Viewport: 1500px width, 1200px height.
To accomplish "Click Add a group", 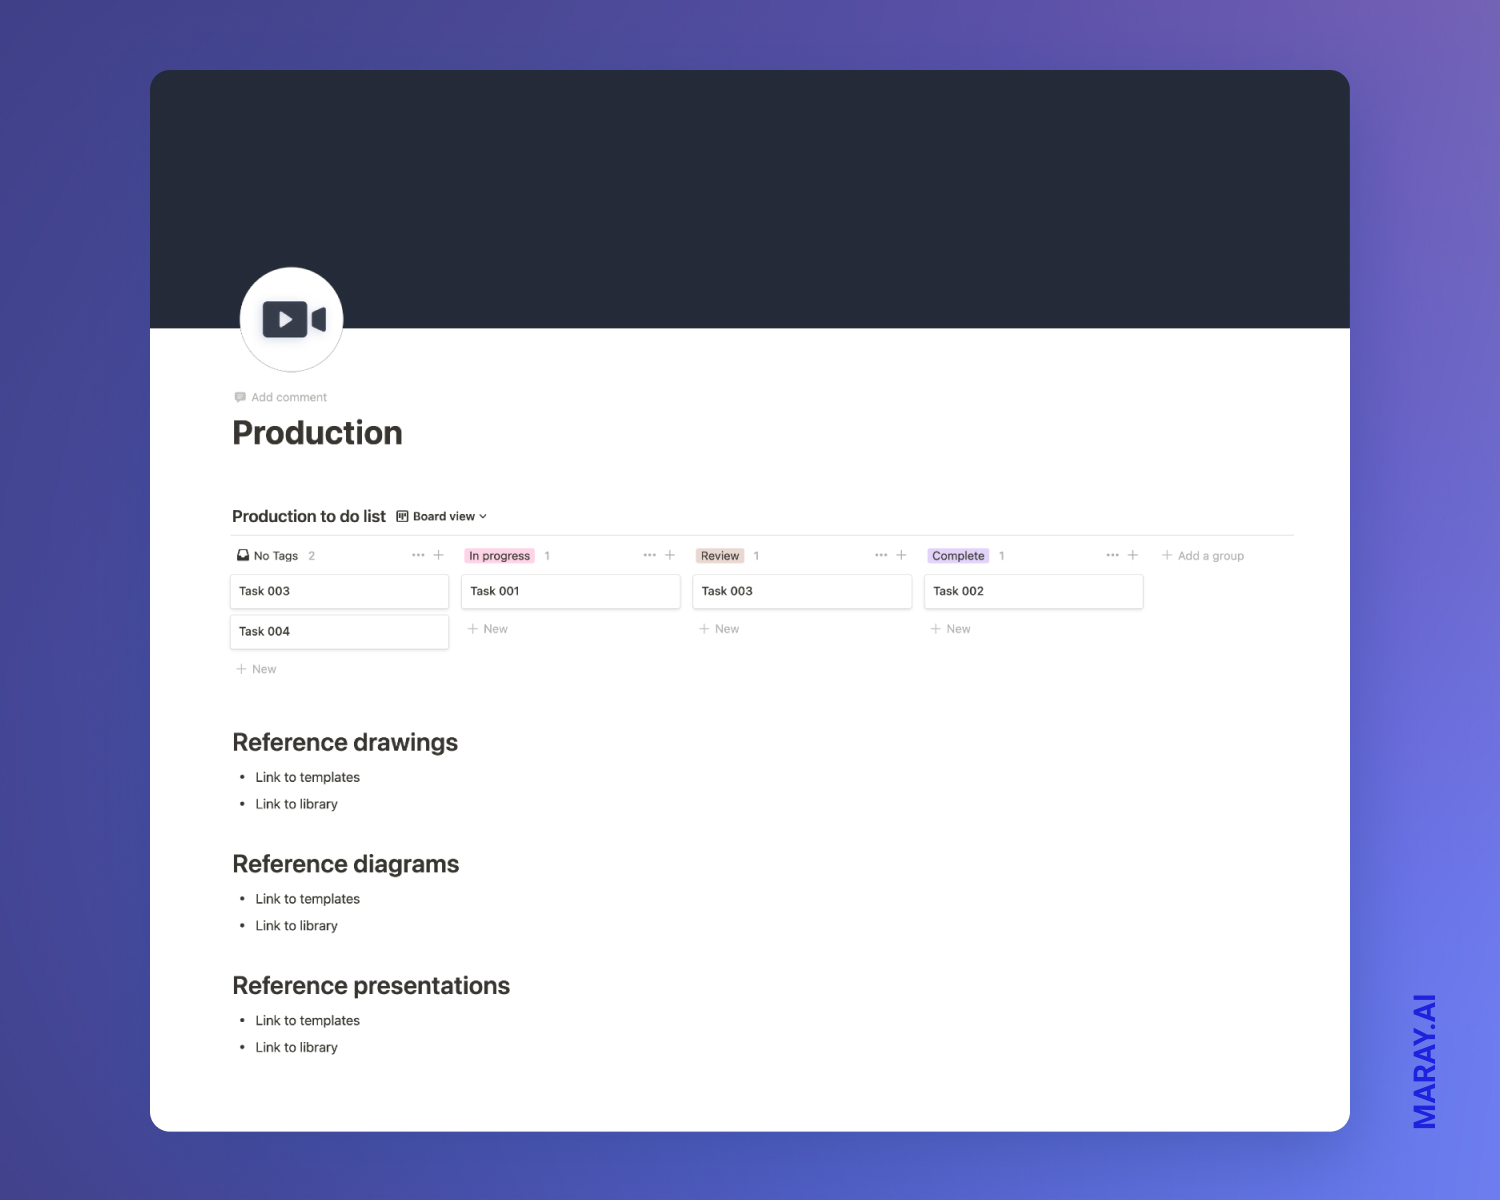I will [x=1203, y=556].
